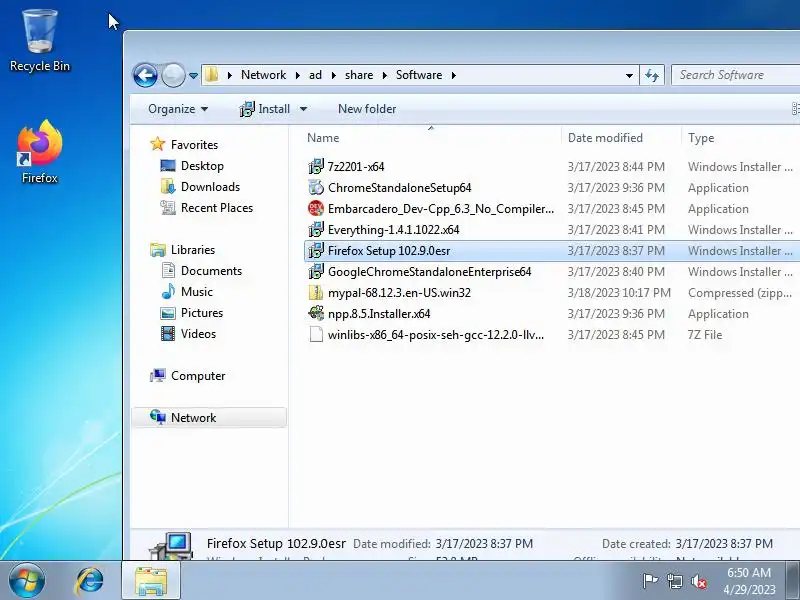Open the Documents library

point(211,270)
